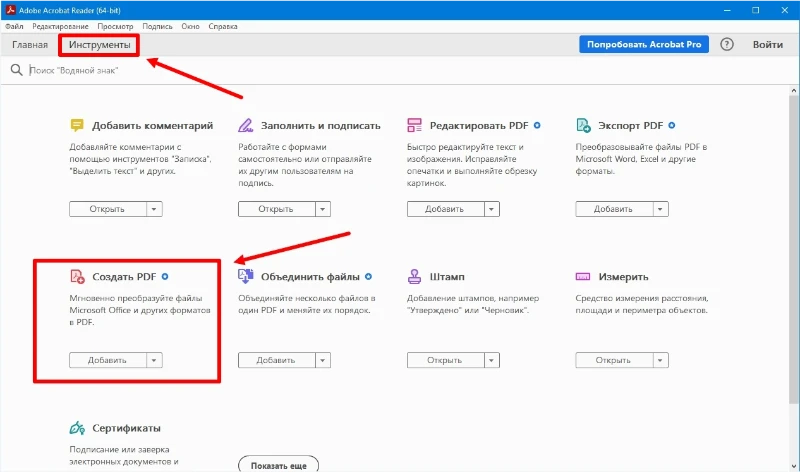800x472 pixels.
Task: Open help via the question mark icon
Action: tap(727, 44)
